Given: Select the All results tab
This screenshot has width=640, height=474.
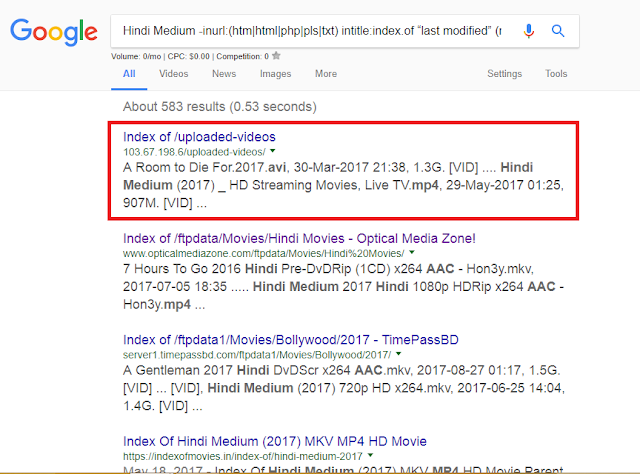Looking at the screenshot, I should [130, 74].
